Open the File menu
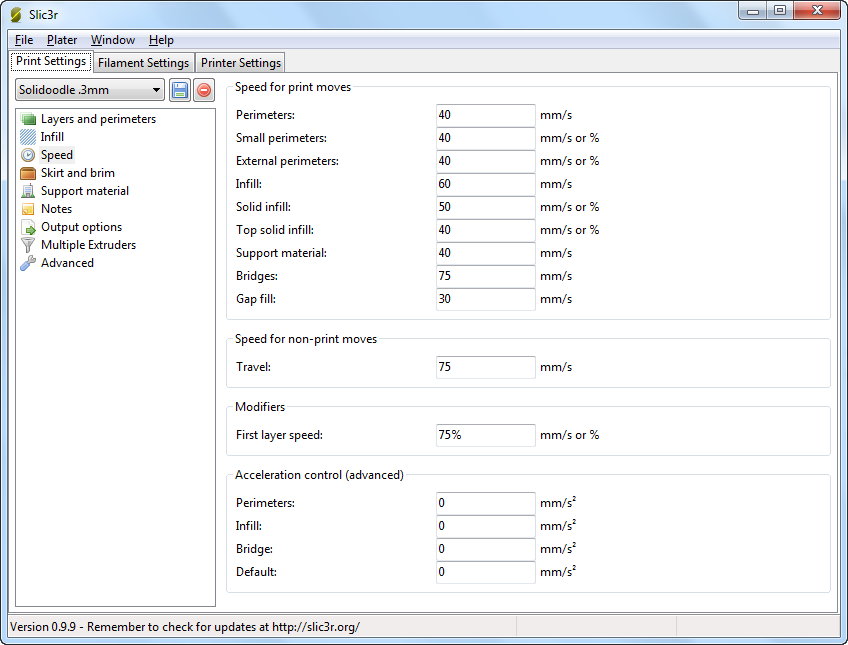 (x=24, y=40)
